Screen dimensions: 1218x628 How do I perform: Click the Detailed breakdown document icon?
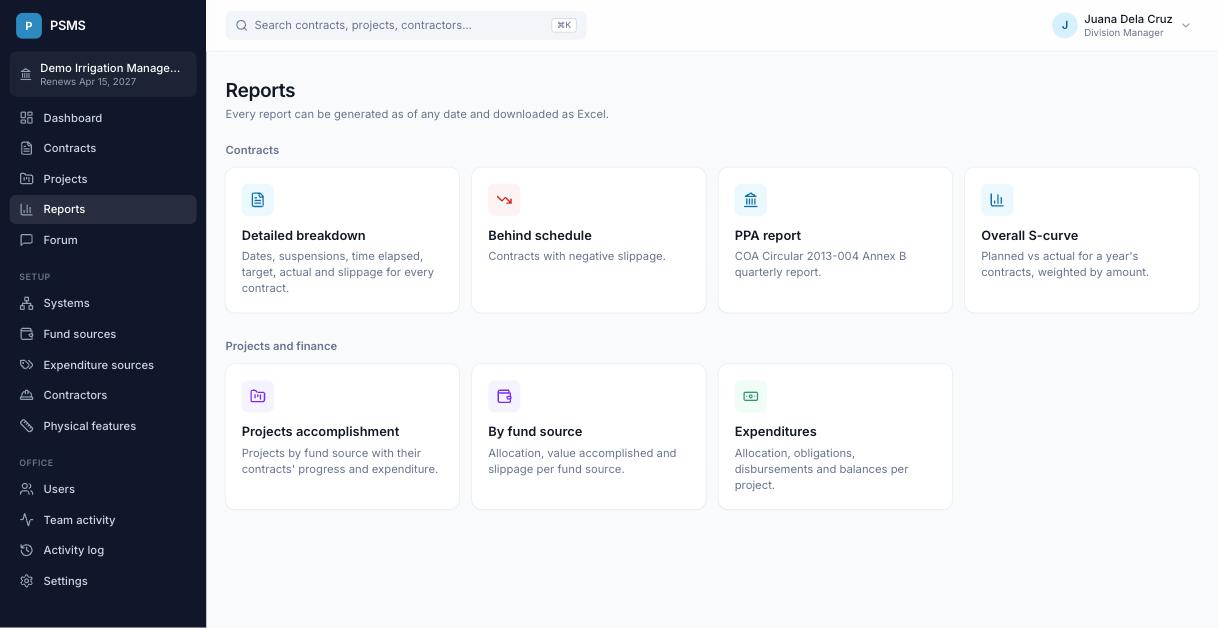[258, 200]
